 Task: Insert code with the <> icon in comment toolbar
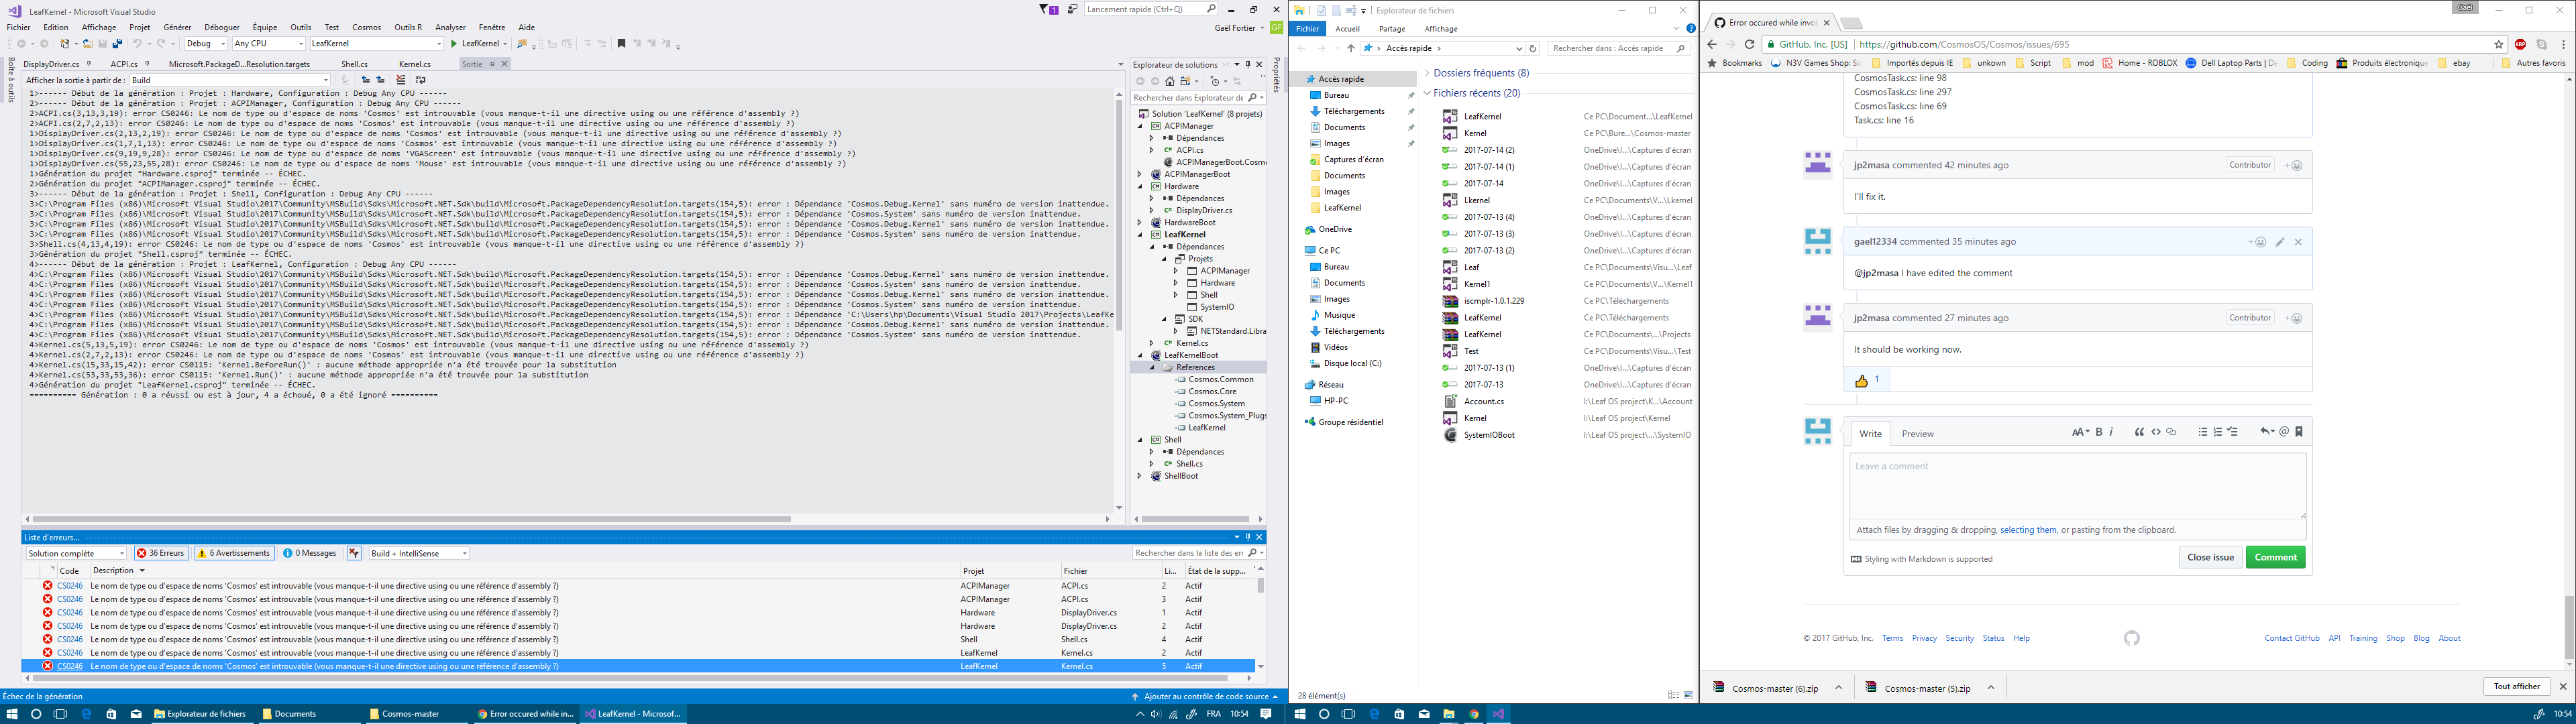(x=2156, y=432)
